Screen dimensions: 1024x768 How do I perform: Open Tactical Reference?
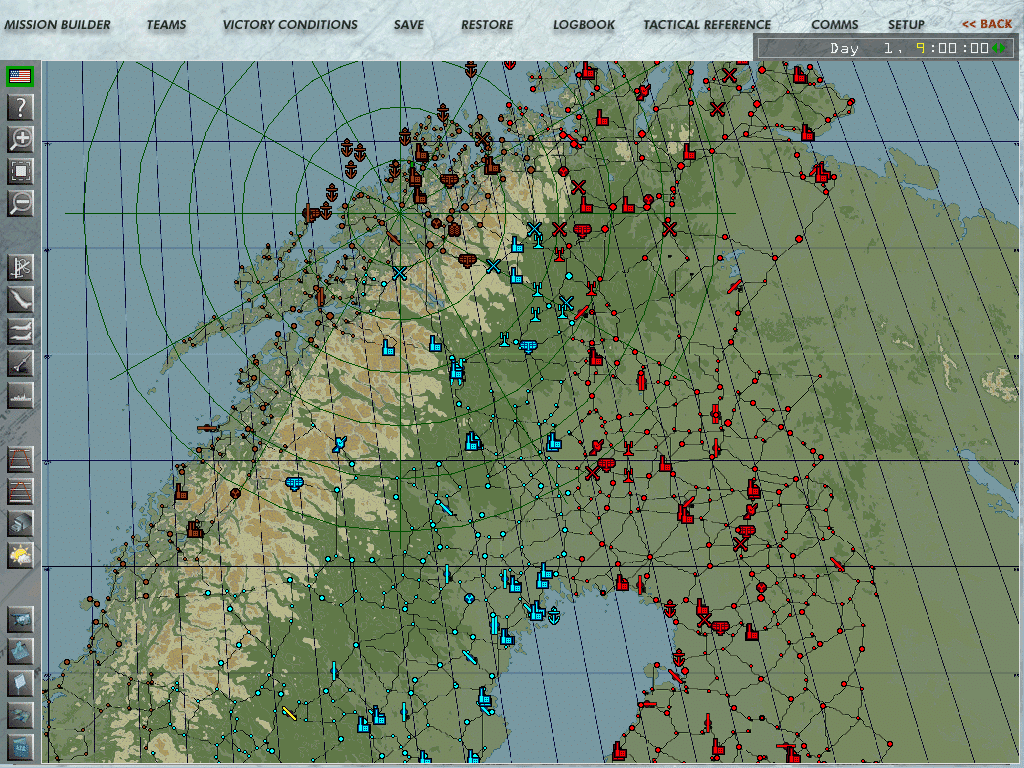pyautogui.click(x=707, y=25)
